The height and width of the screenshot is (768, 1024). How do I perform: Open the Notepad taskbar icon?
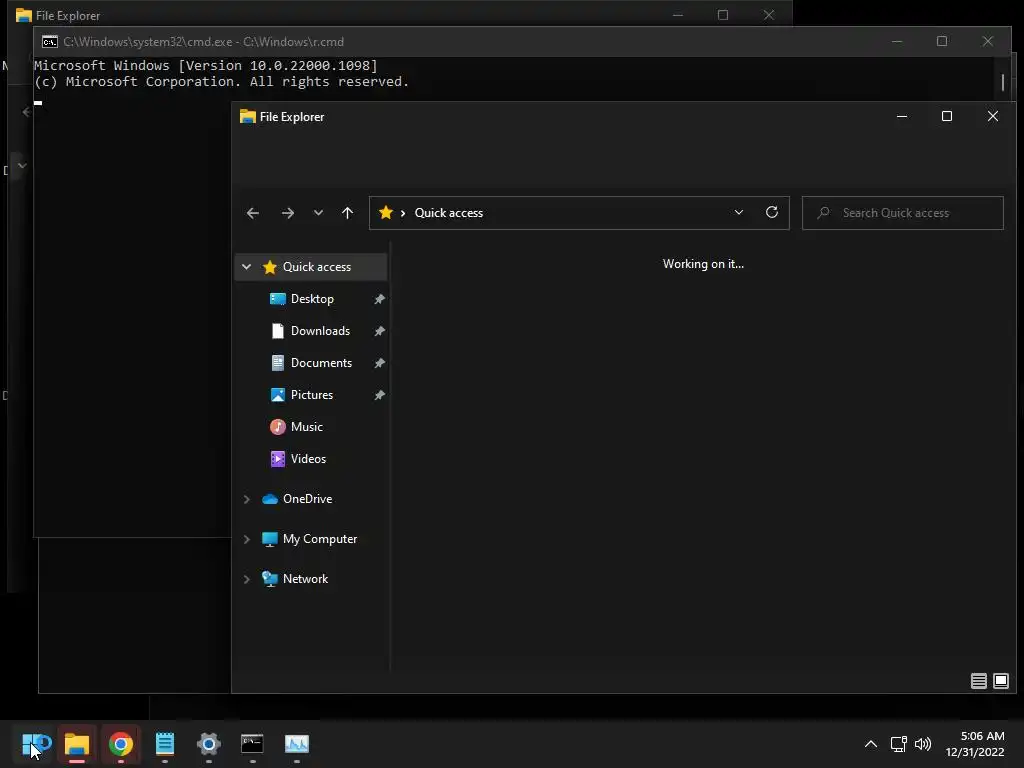click(x=165, y=744)
